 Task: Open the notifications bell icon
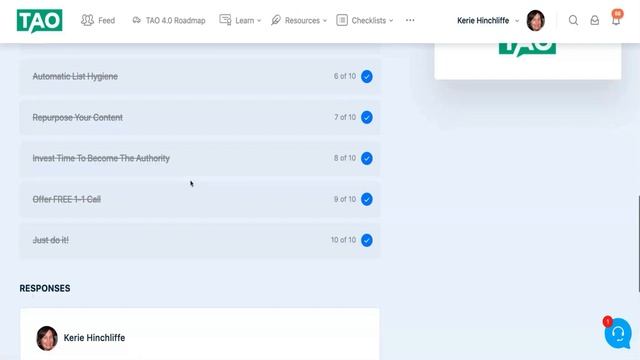coord(616,19)
